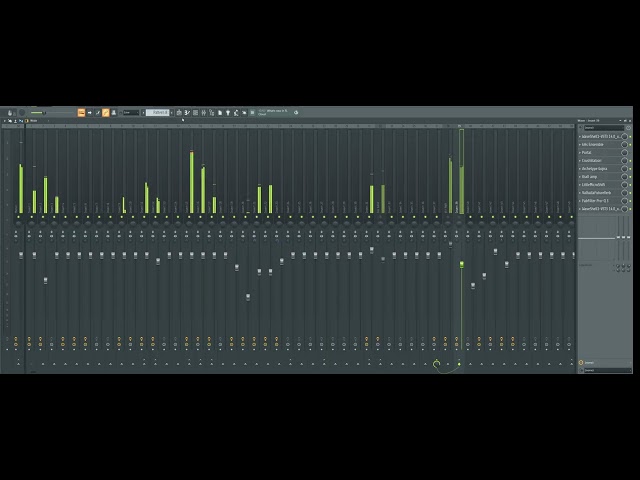Viewport: 640px width, 480px height.
Task: Open the mixer output dropdown at panel bottom
Action: [x=608, y=370]
